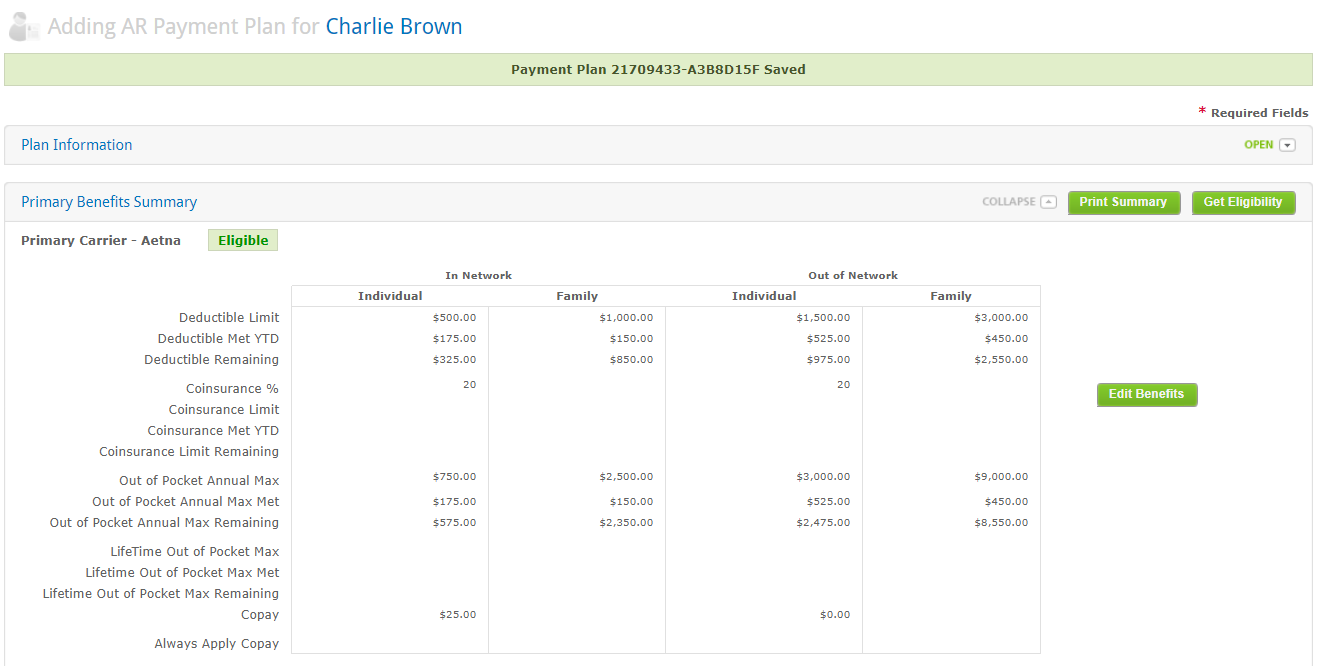Click the COLLAPSE label text
1318x666 pixels.
coord(1008,202)
